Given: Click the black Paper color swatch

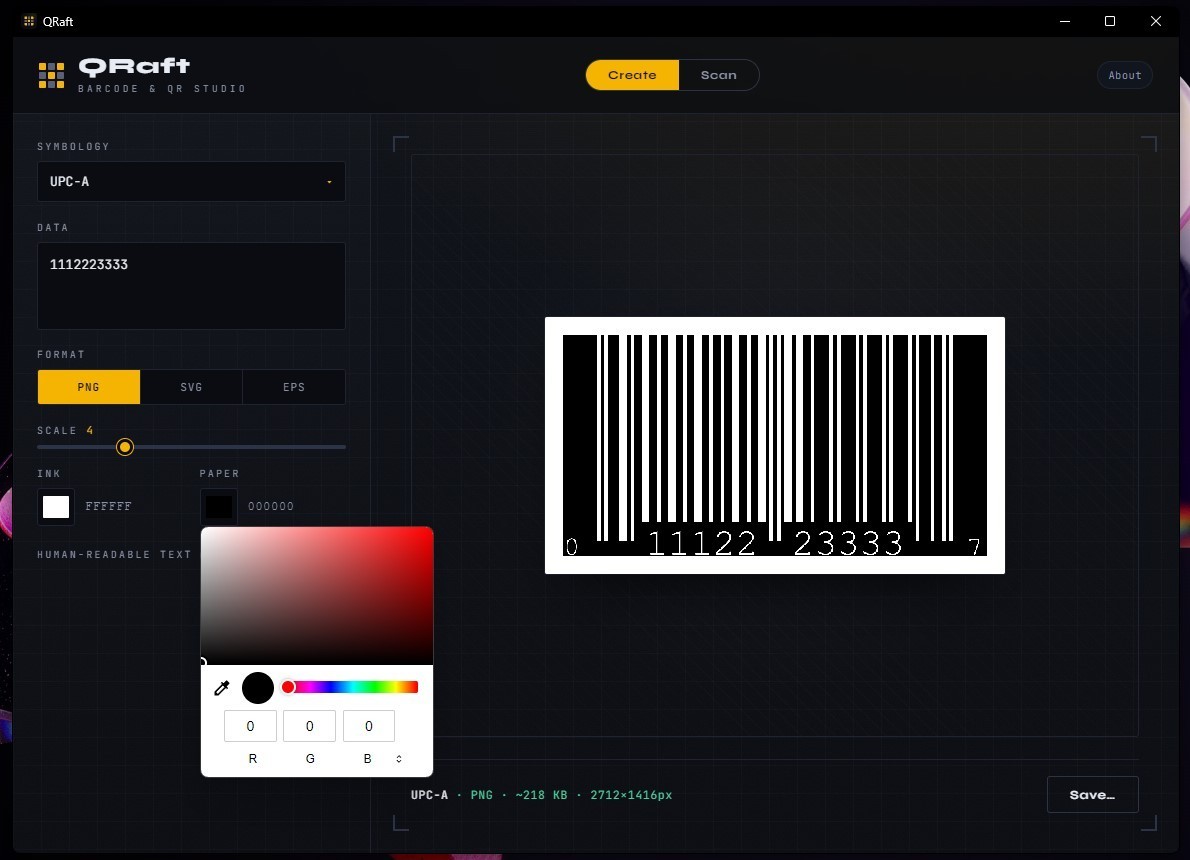Looking at the screenshot, I should point(219,506).
